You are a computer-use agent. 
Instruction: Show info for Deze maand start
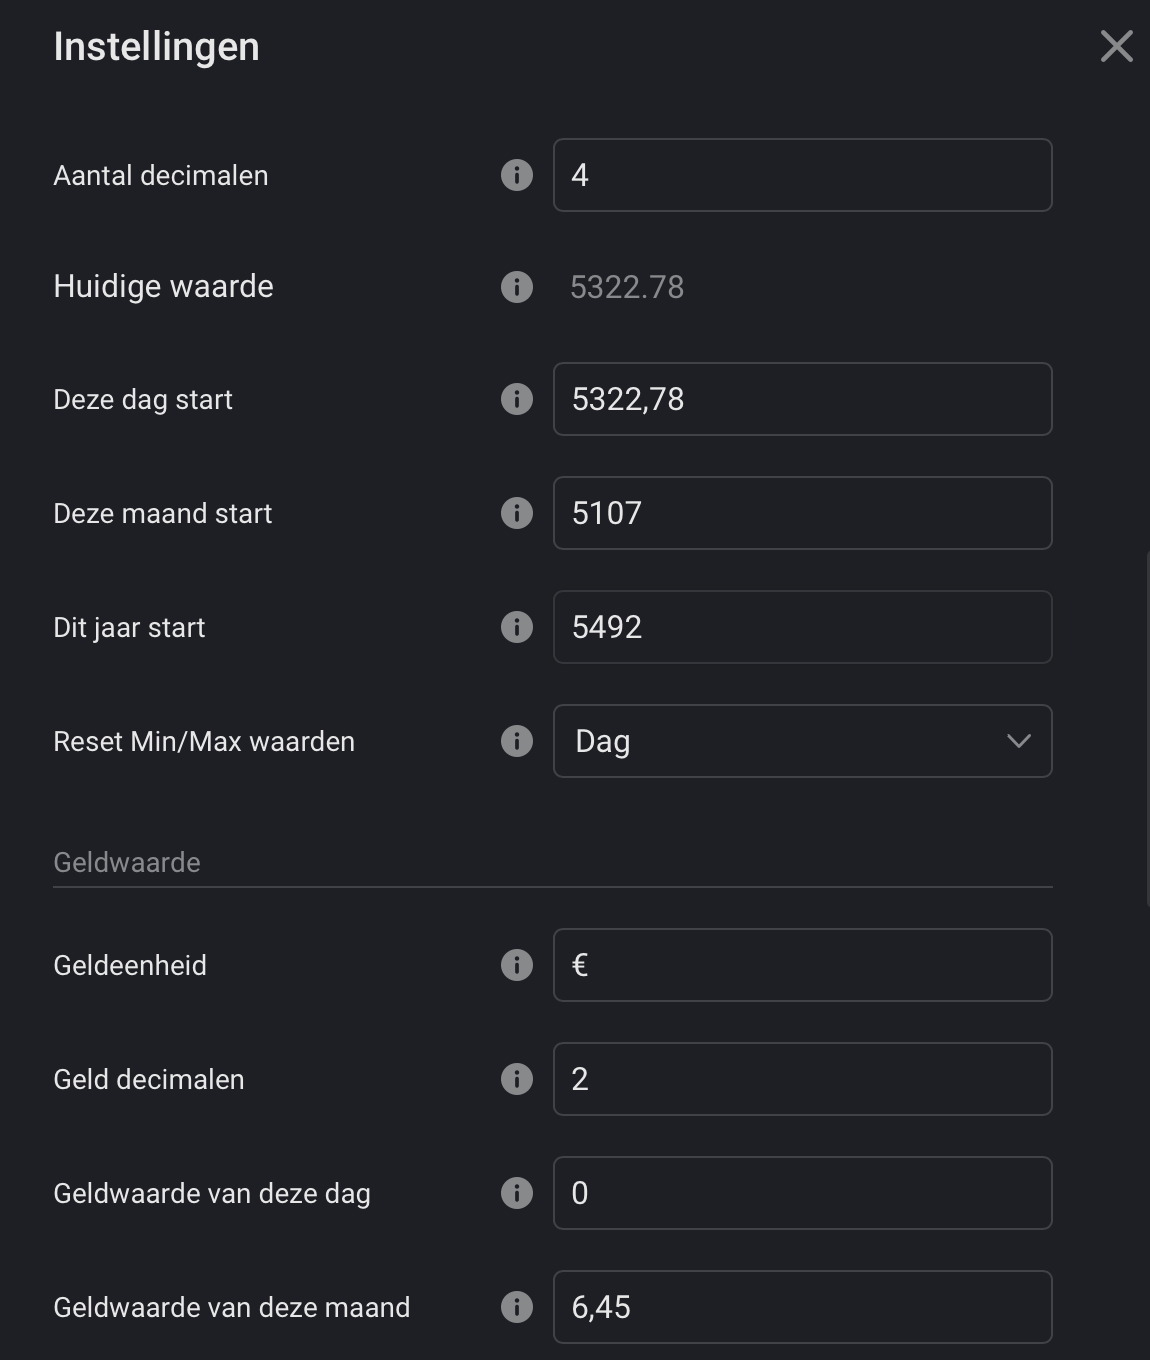pos(516,514)
